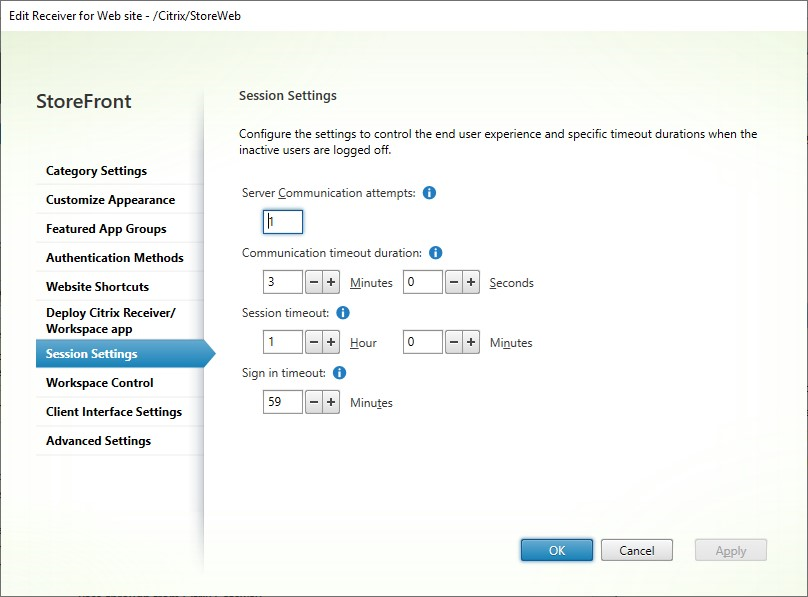
Task: Click the Sign in timeout info icon
Action: point(339,373)
